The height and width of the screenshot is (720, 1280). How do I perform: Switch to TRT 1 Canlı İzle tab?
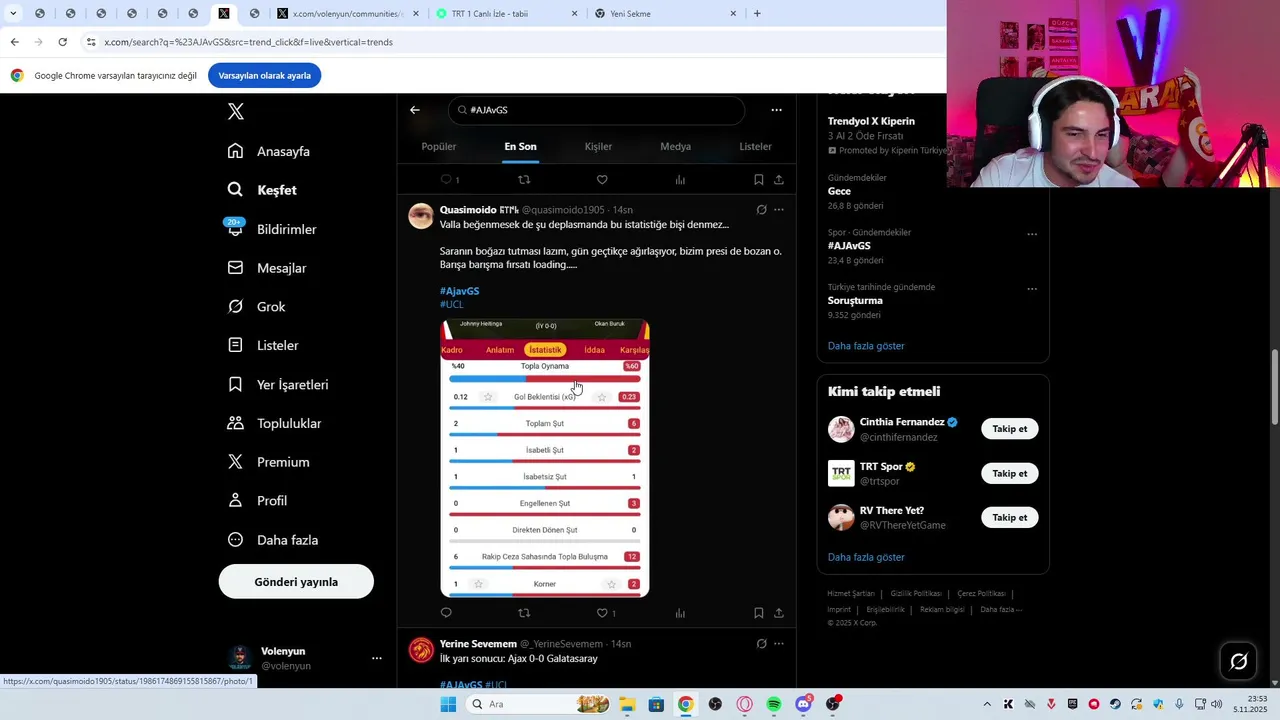[508, 14]
